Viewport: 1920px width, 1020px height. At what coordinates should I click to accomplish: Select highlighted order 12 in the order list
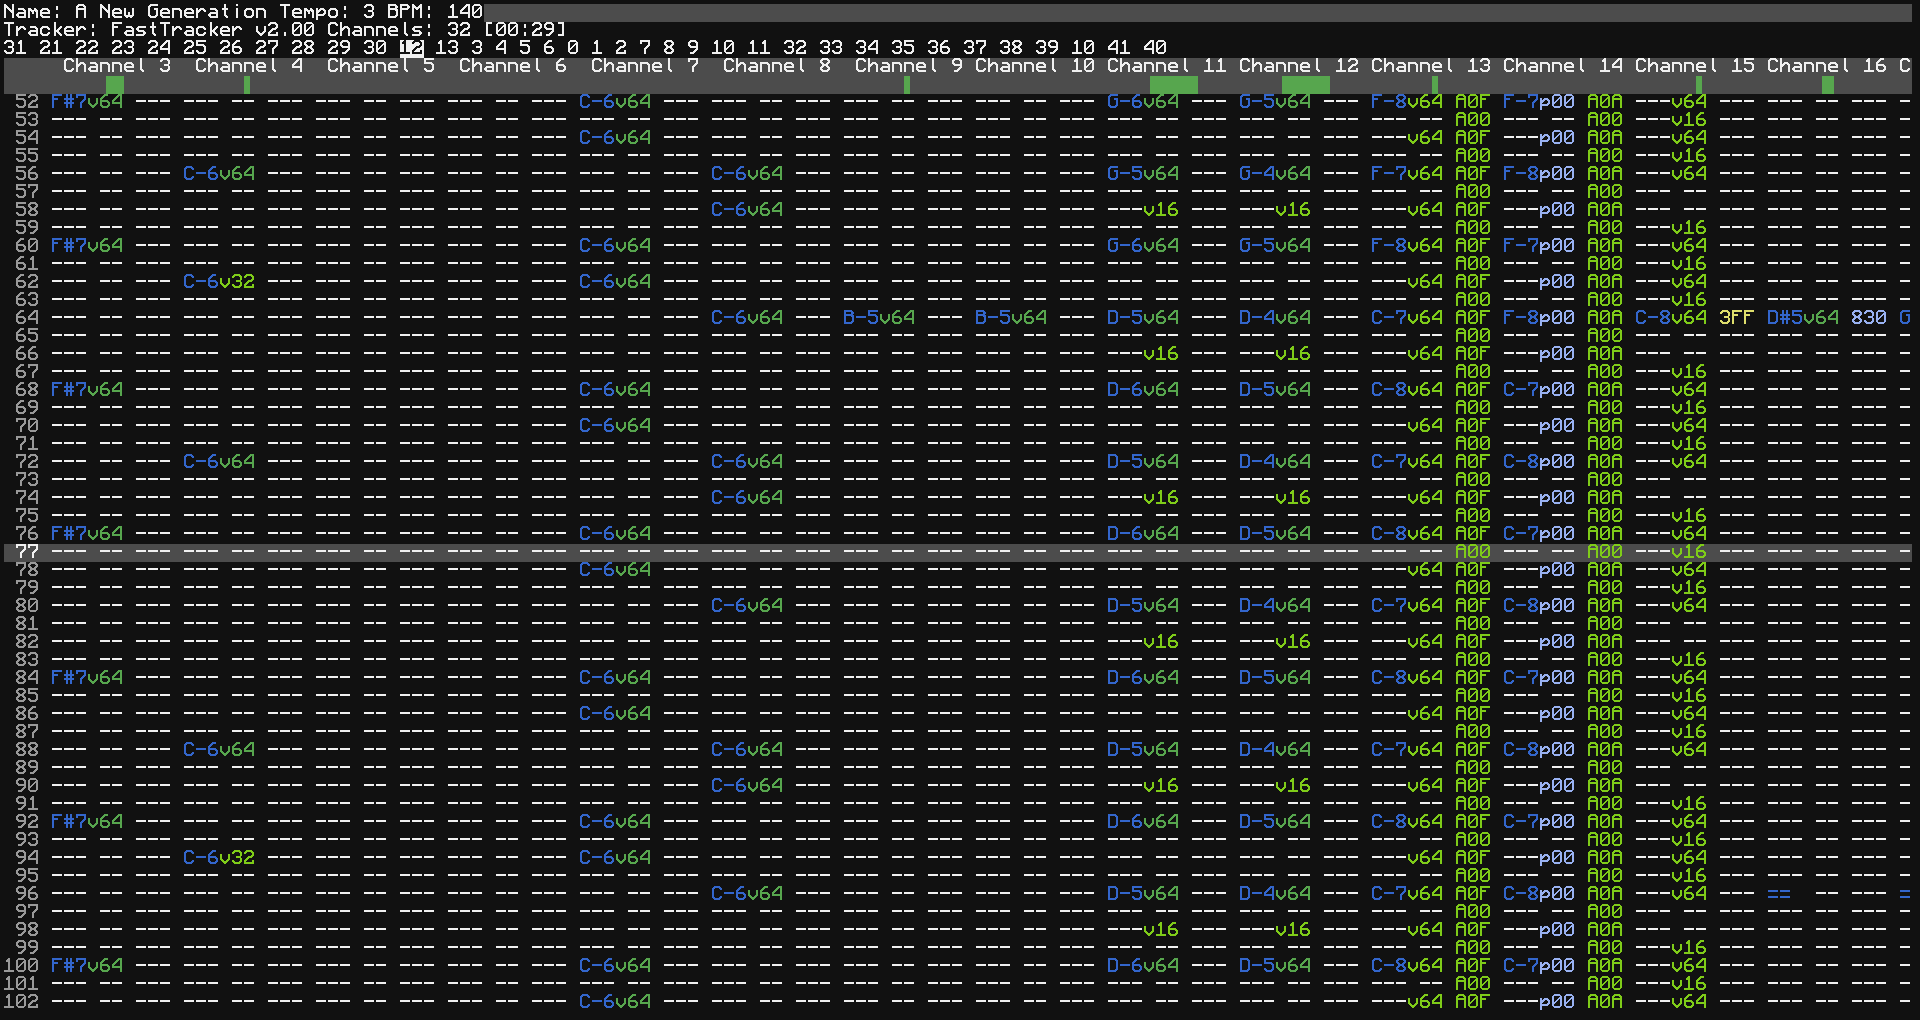411,47
